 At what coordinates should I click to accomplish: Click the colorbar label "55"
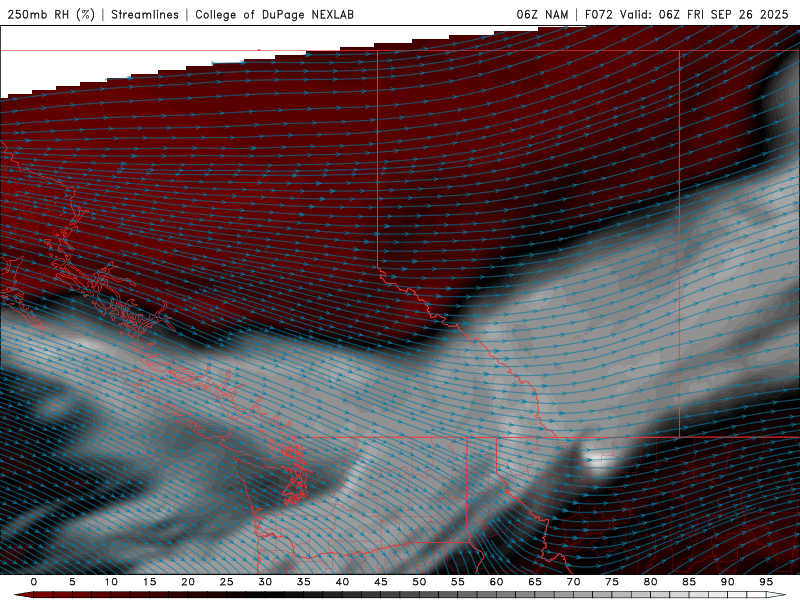click(x=458, y=582)
